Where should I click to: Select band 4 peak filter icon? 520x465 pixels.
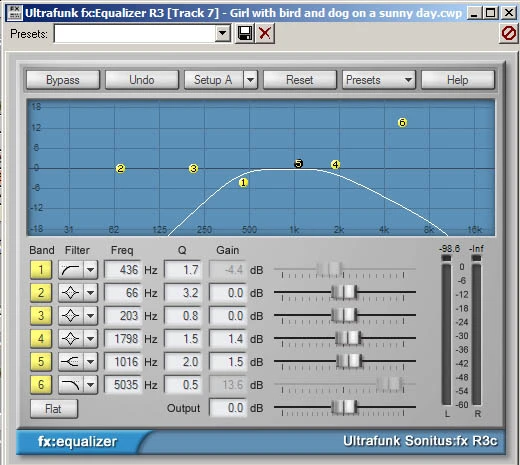pos(71,339)
